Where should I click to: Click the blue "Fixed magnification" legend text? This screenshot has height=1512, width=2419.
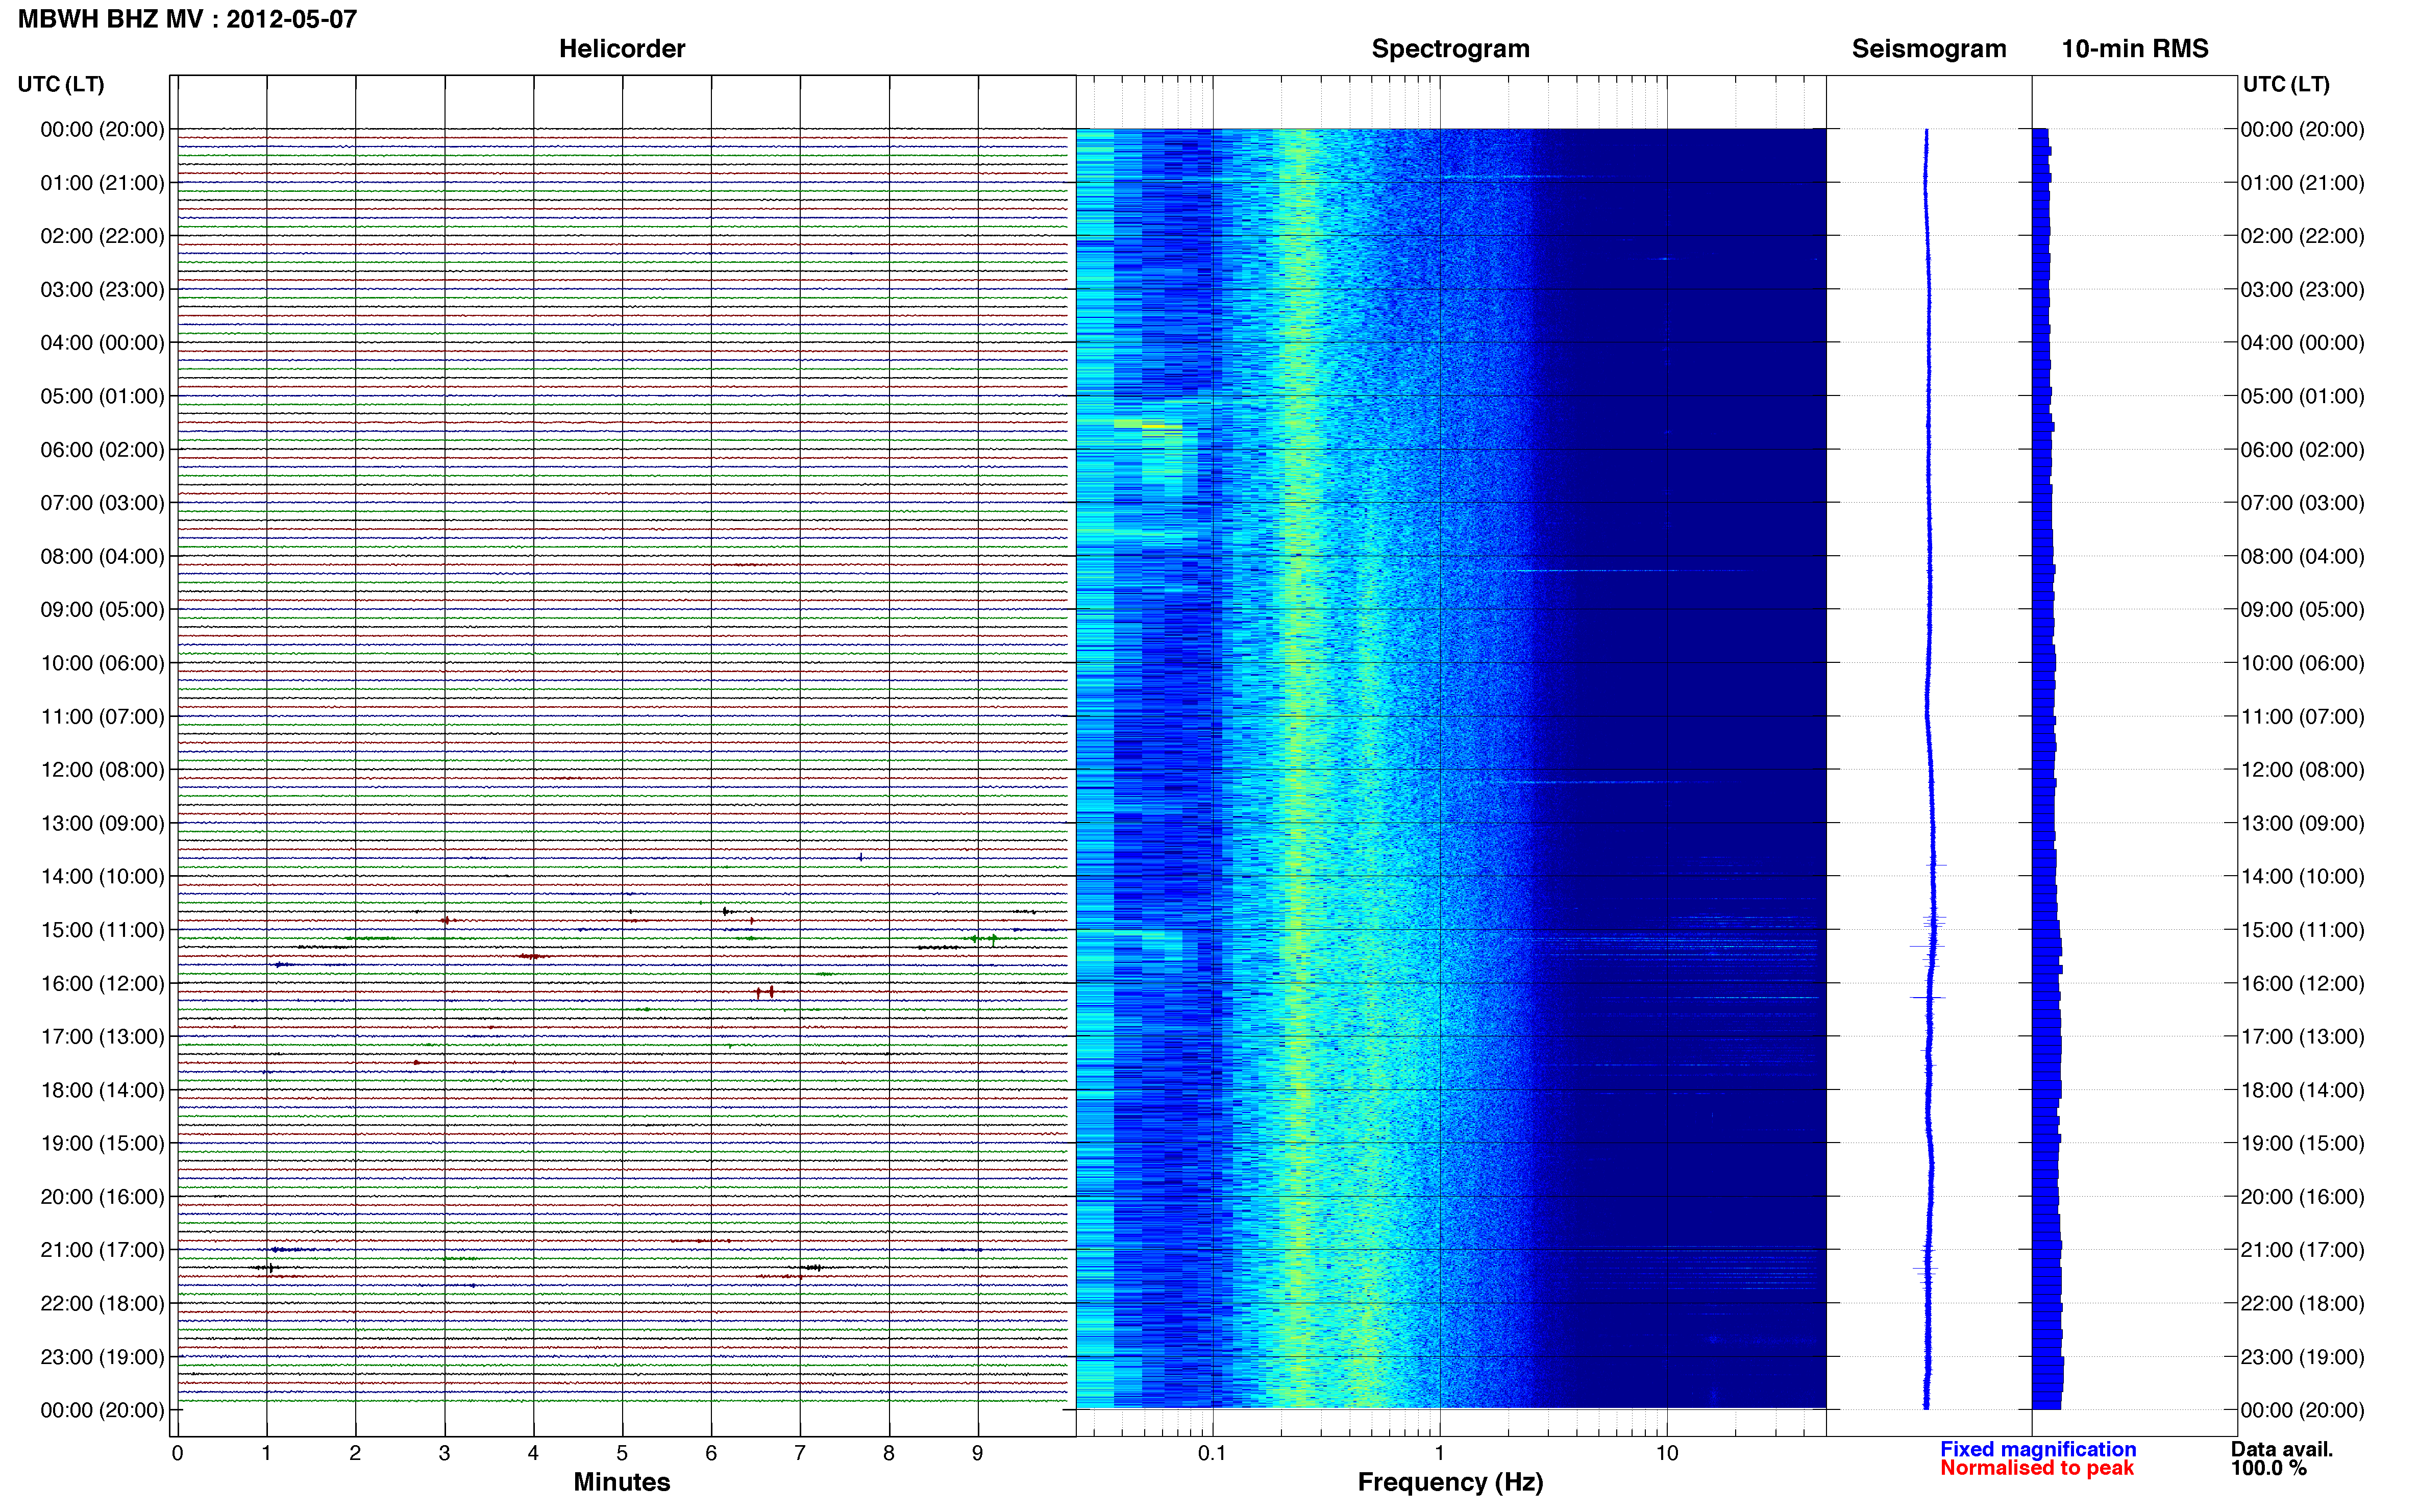coord(2038,1450)
